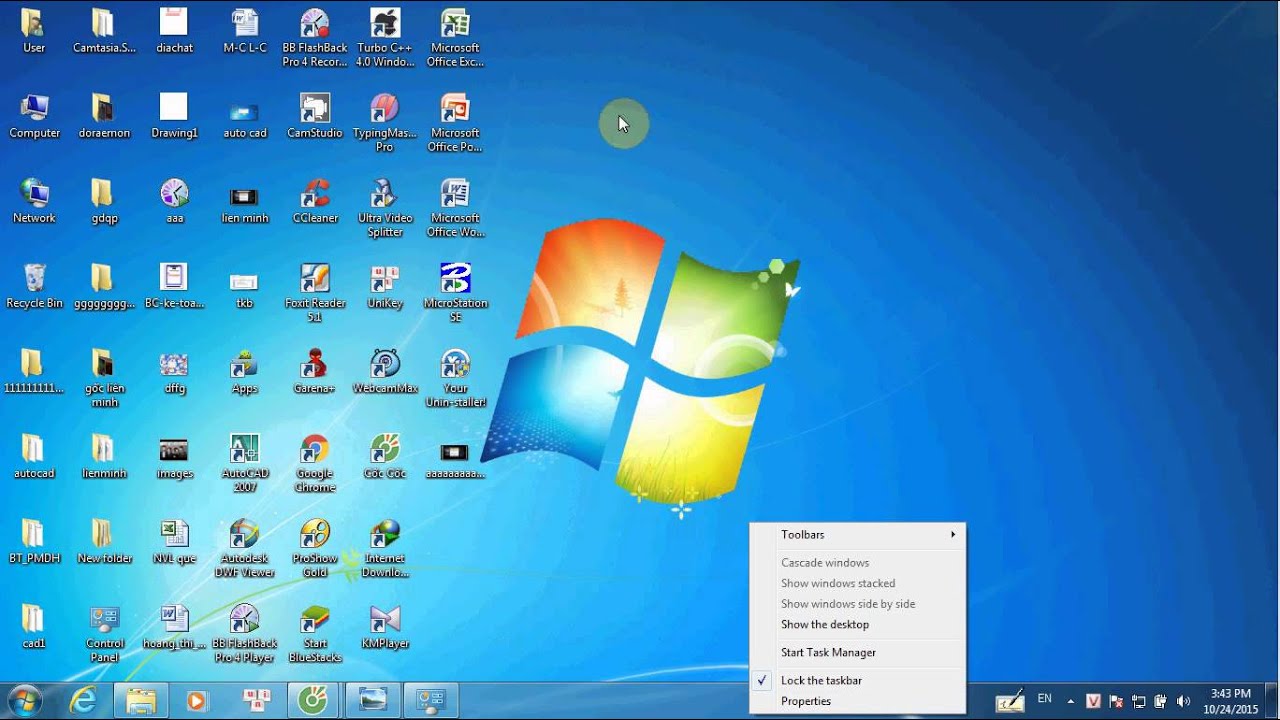Viewport: 1280px width, 720px height.
Task: Open the User folder icon
Action: pos(34,32)
